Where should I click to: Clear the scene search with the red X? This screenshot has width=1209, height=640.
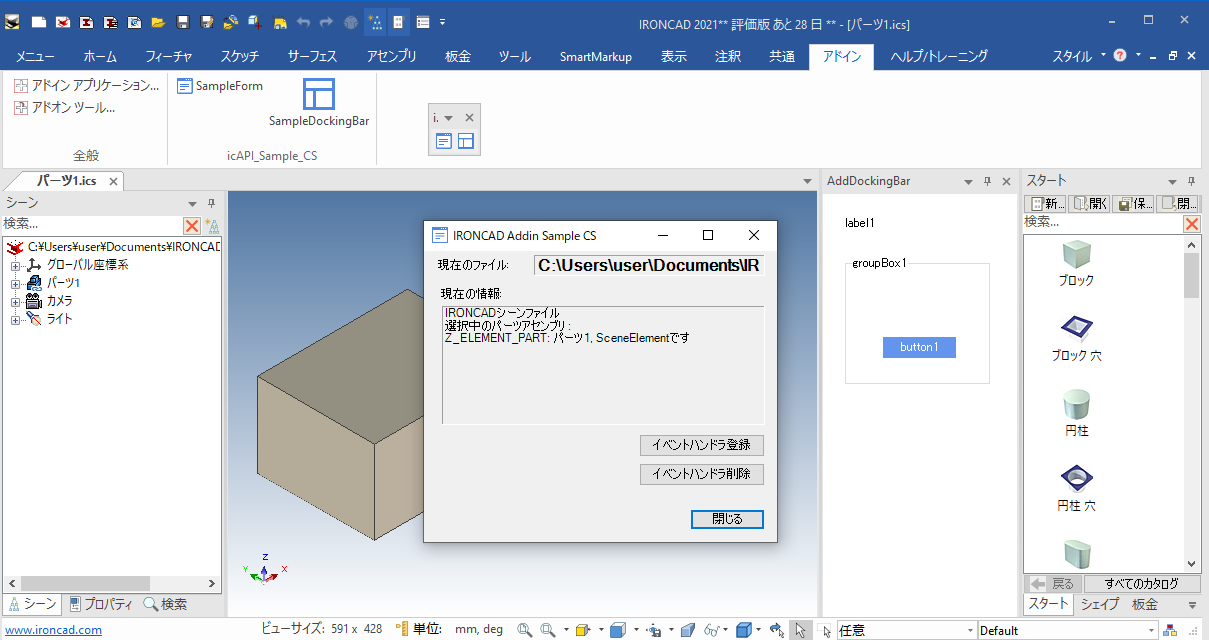pos(192,225)
